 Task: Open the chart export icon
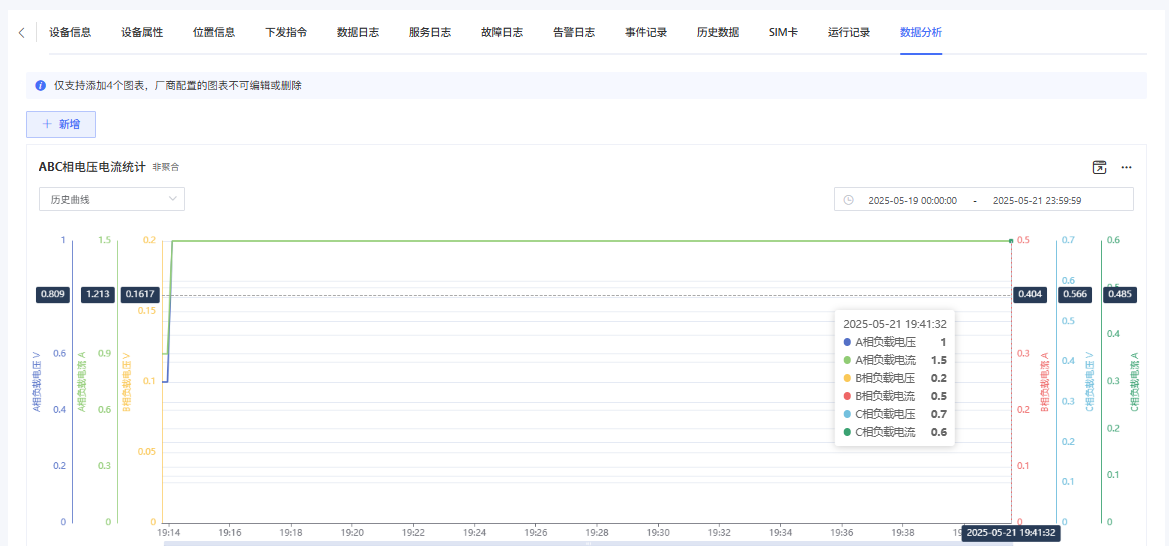pos(1099,167)
